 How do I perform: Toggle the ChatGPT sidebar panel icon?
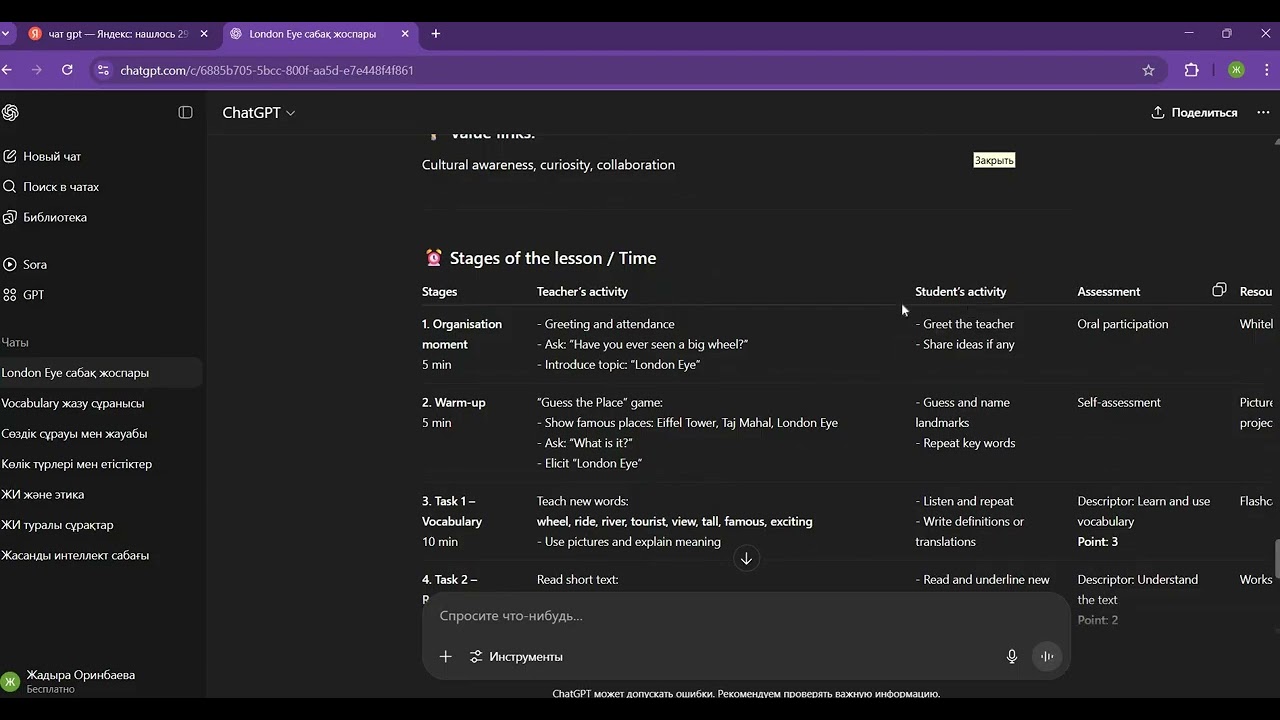pyautogui.click(x=185, y=113)
